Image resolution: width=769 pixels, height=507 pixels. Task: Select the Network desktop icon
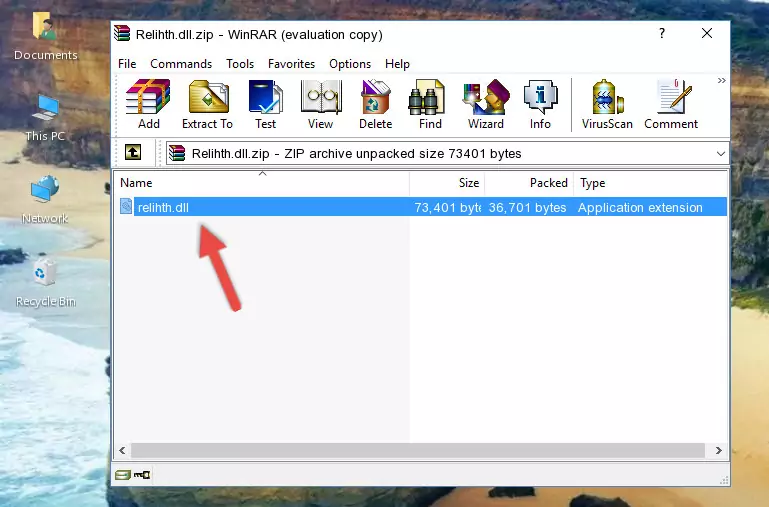[x=45, y=200]
